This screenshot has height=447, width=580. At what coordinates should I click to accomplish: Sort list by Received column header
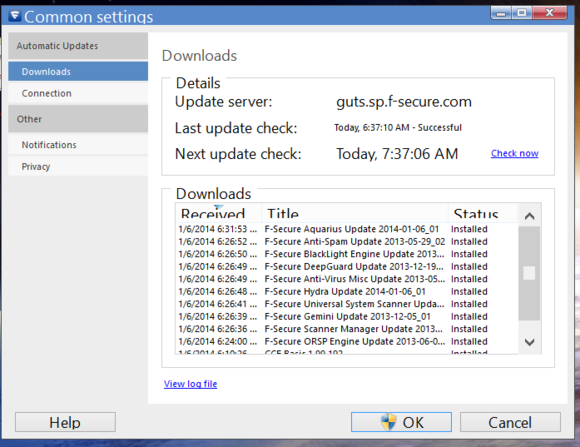219,213
